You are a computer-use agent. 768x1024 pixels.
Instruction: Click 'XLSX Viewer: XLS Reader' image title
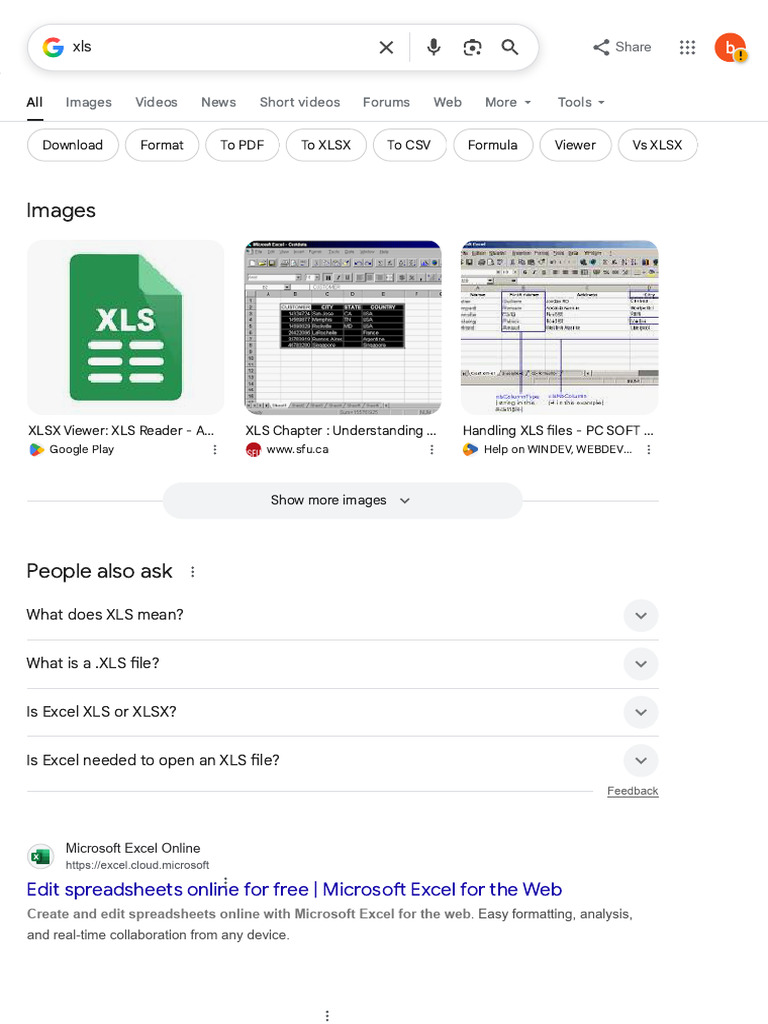tap(121, 430)
